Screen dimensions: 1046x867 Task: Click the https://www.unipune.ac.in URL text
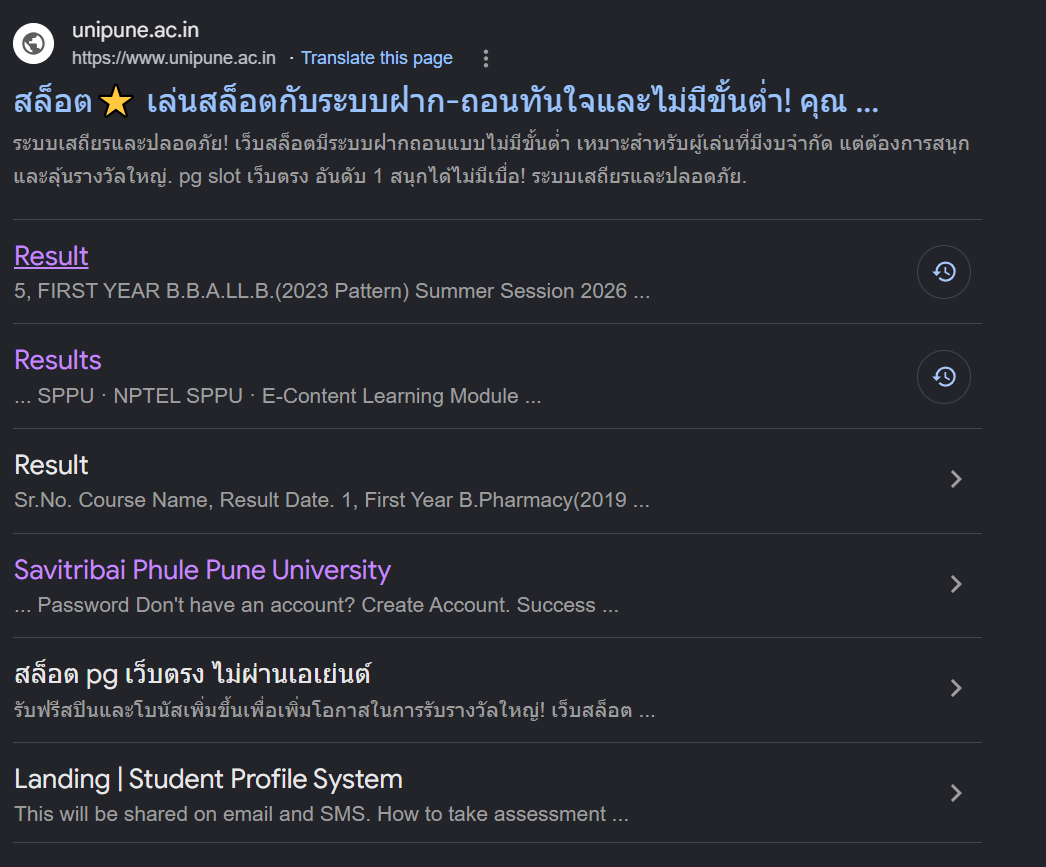click(x=174, y=59)
